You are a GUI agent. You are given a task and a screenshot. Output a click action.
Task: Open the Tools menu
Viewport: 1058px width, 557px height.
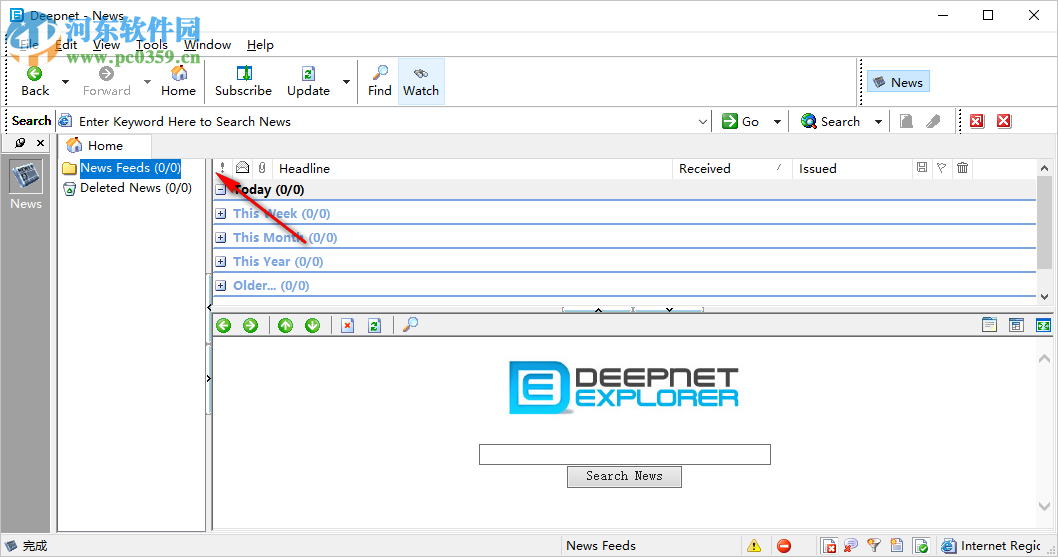(x=152, y=45)
